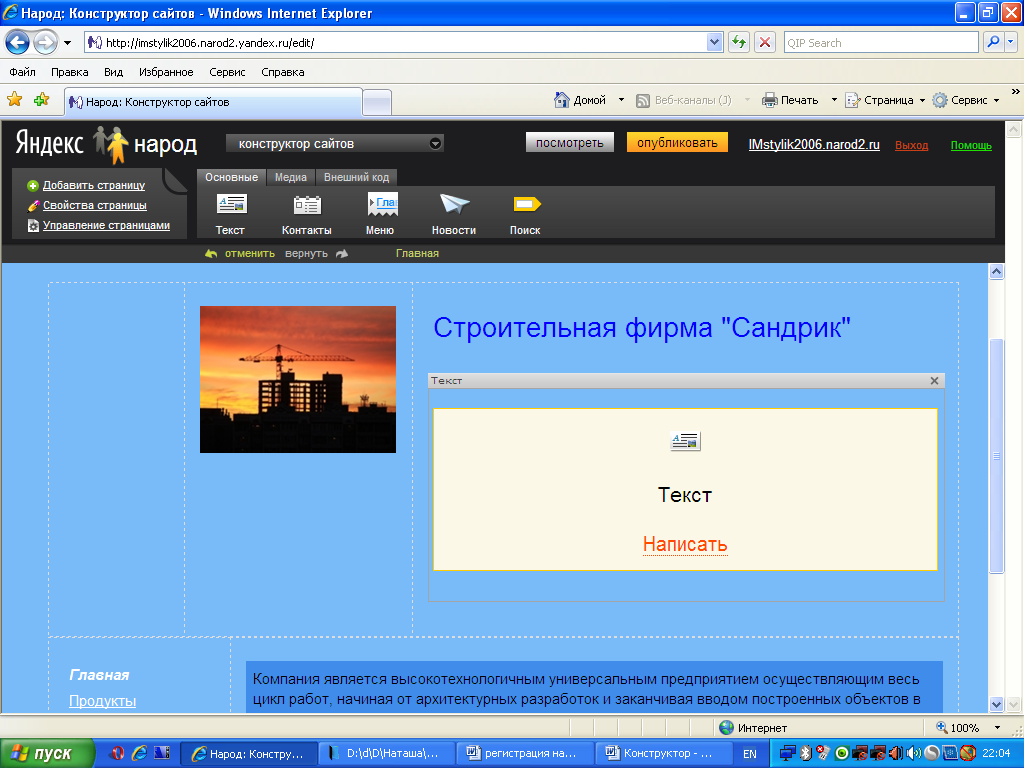Click the redo arrow next to вернуть
This screenshot has height=768, width=1024.
pyautogui.click(x=342, y=253)
